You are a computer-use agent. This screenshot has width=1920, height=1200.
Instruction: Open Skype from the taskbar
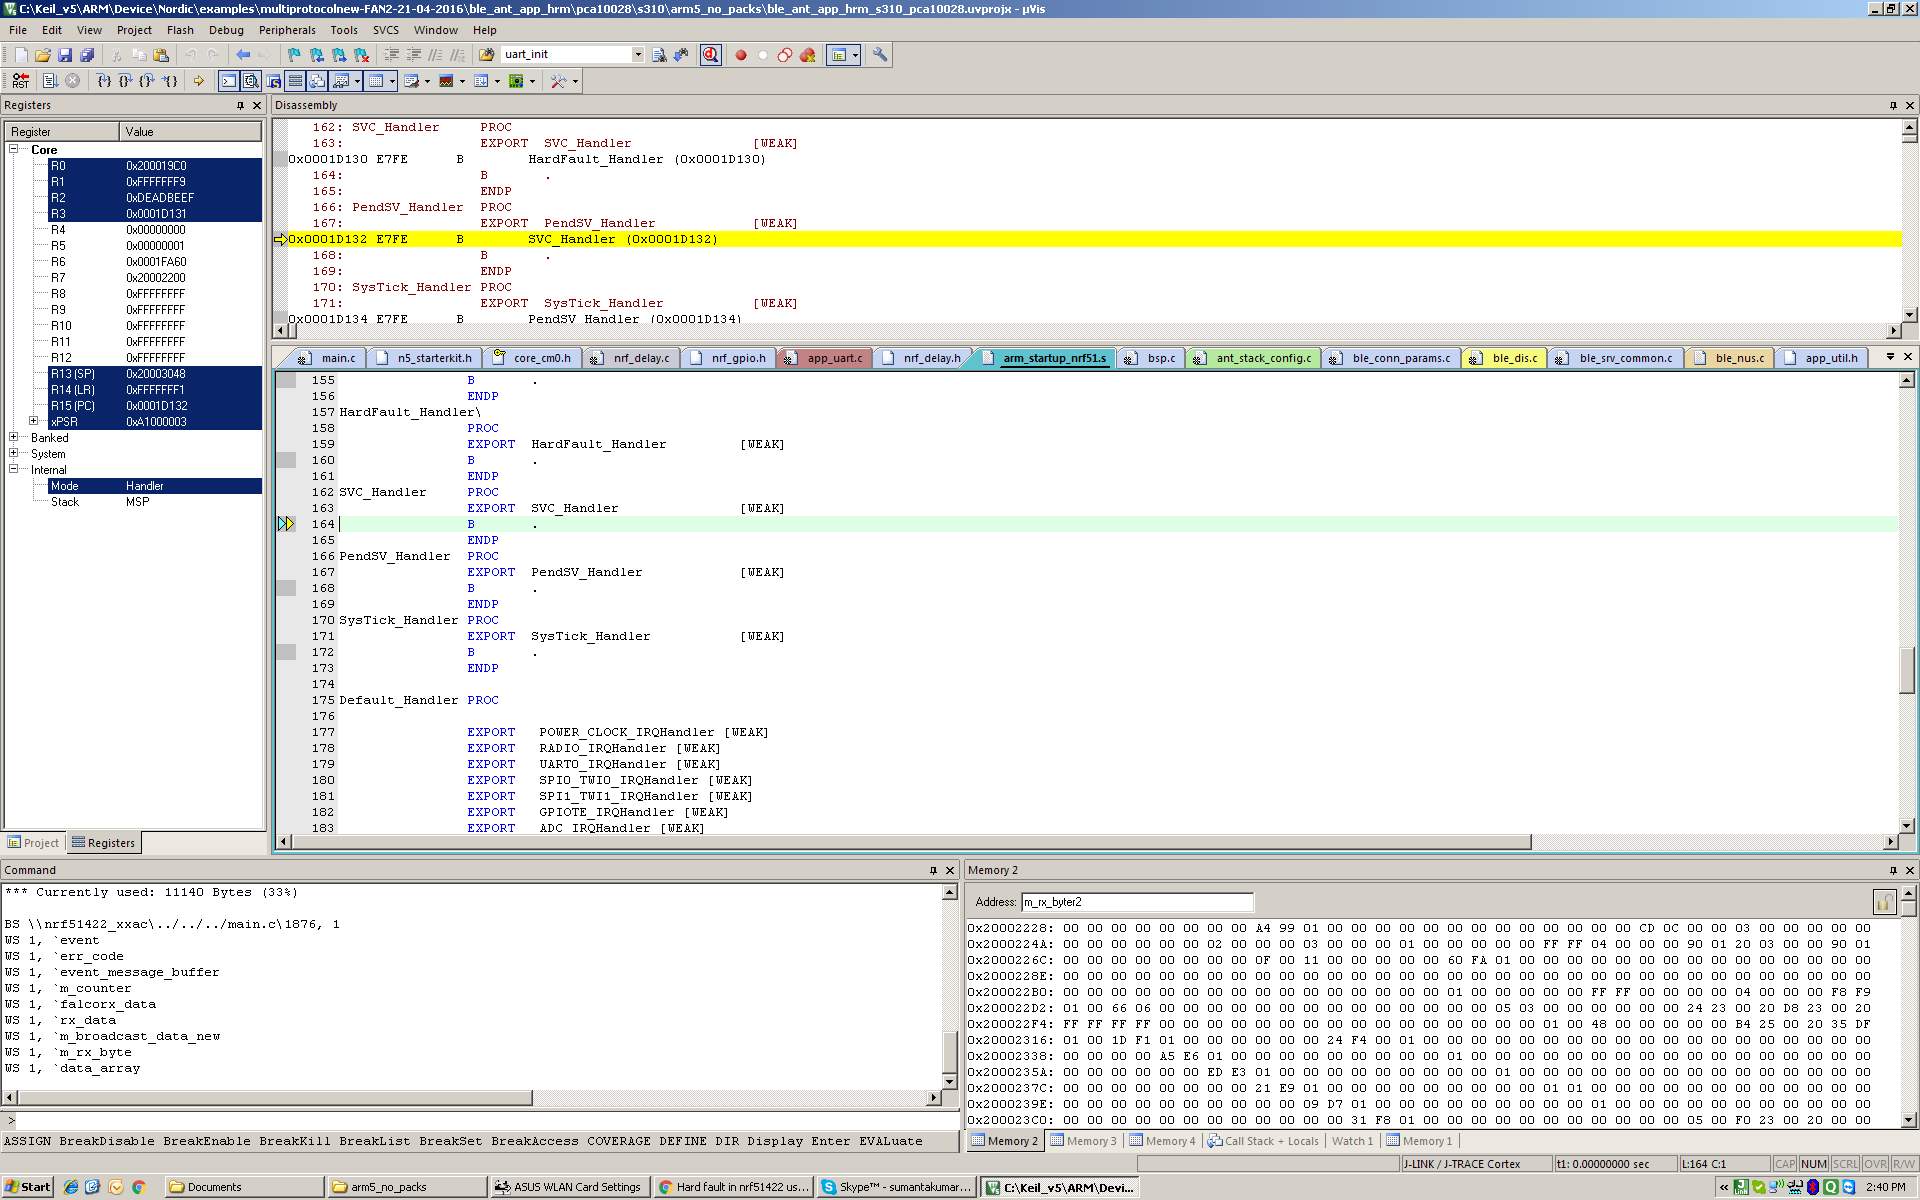[896, 1187]
